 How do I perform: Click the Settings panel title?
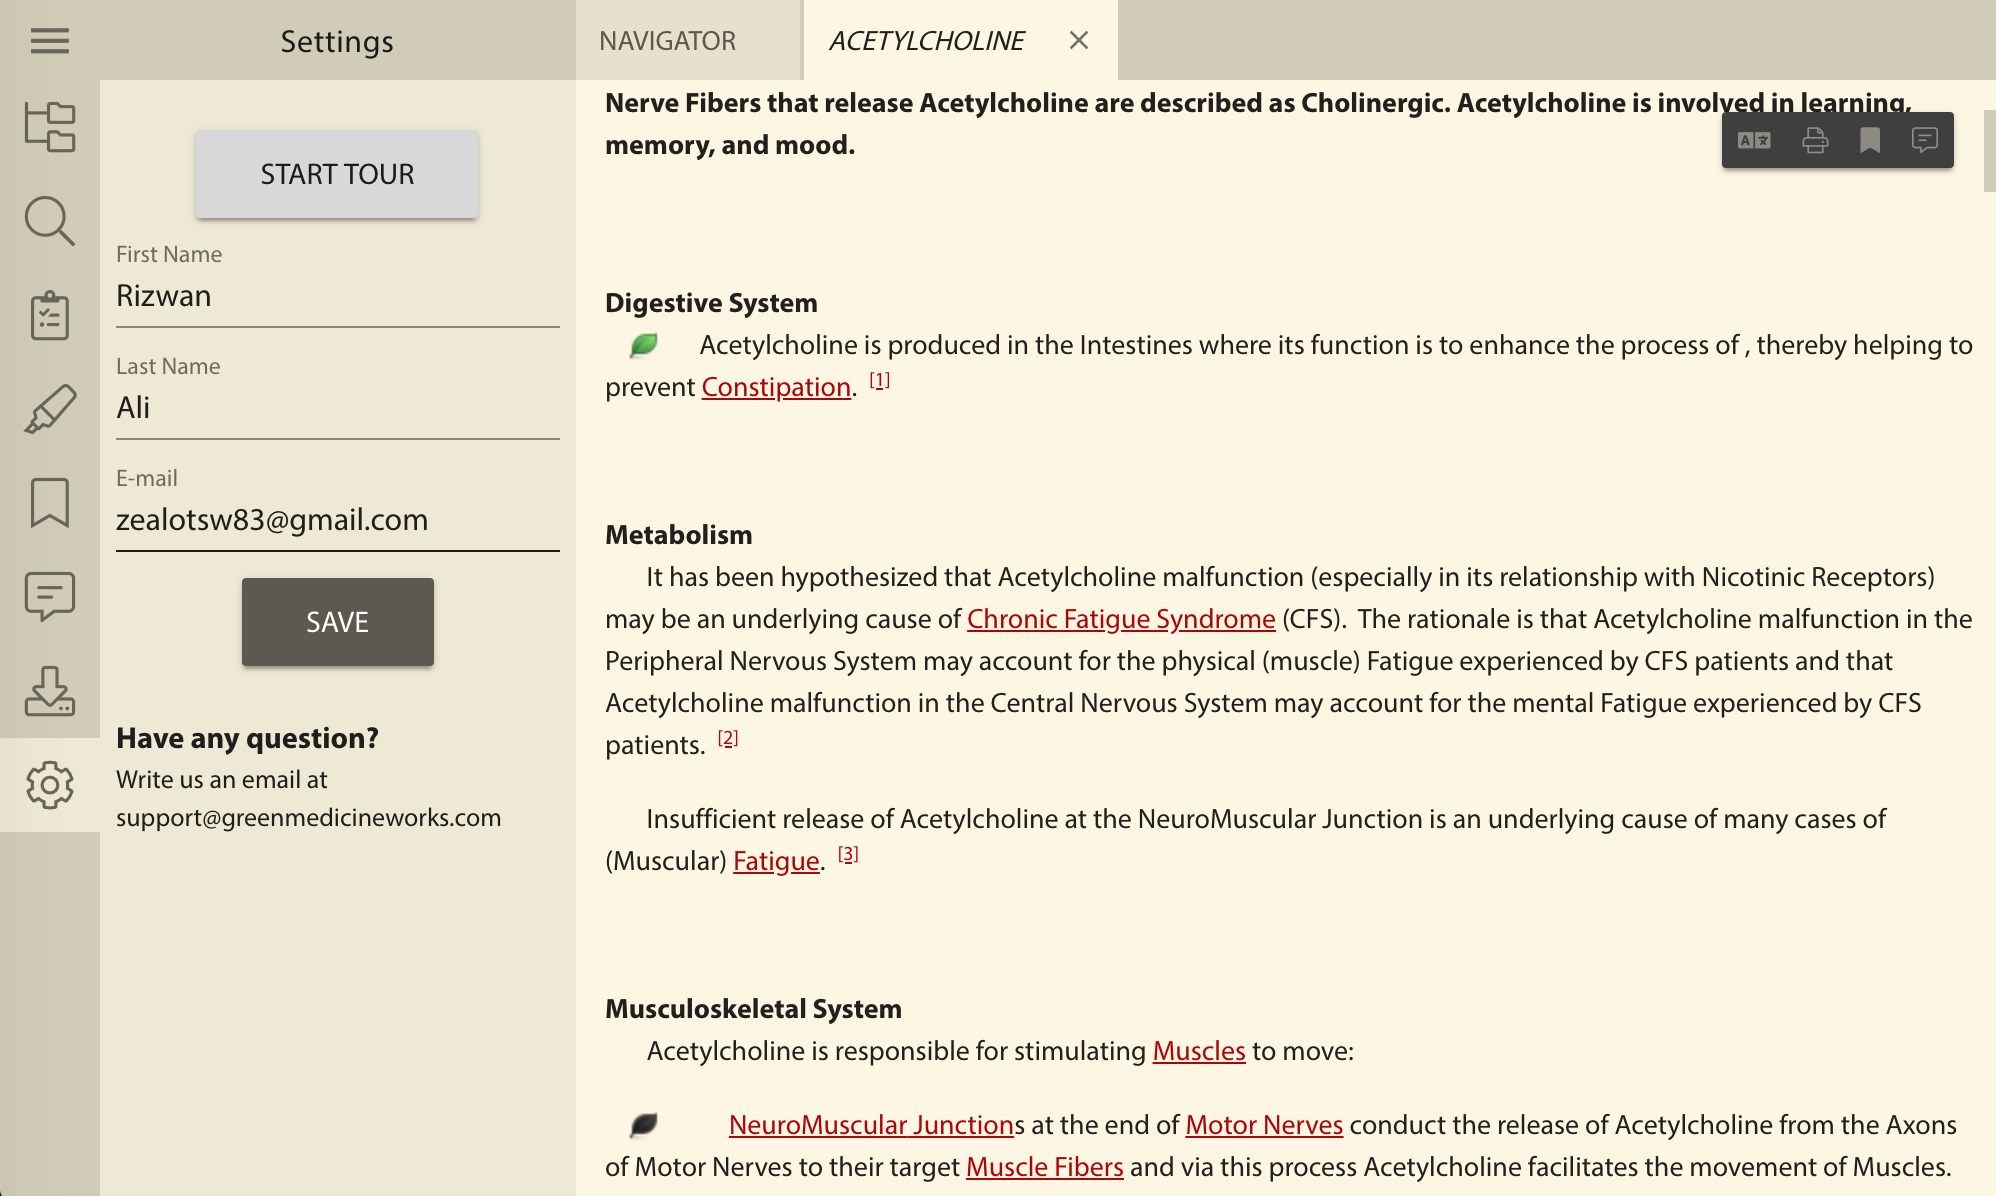point(337,41)
